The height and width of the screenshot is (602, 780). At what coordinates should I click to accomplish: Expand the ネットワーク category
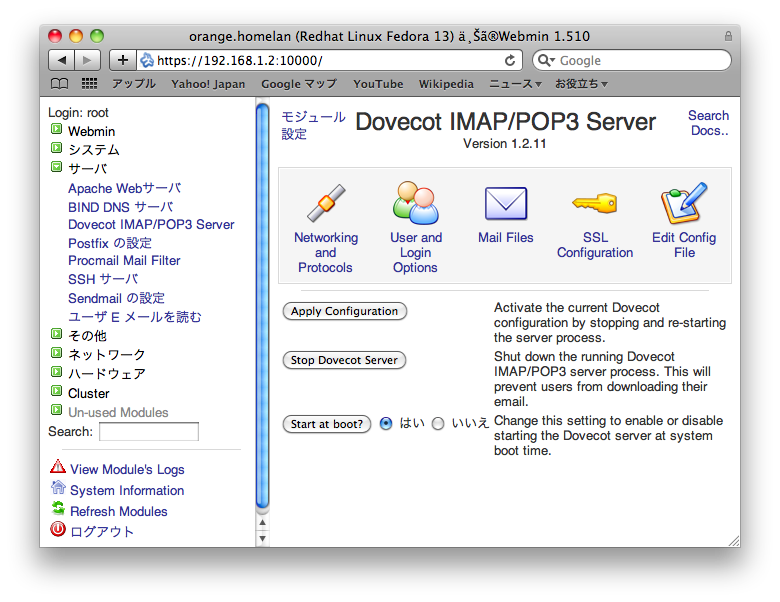[57, 354]
